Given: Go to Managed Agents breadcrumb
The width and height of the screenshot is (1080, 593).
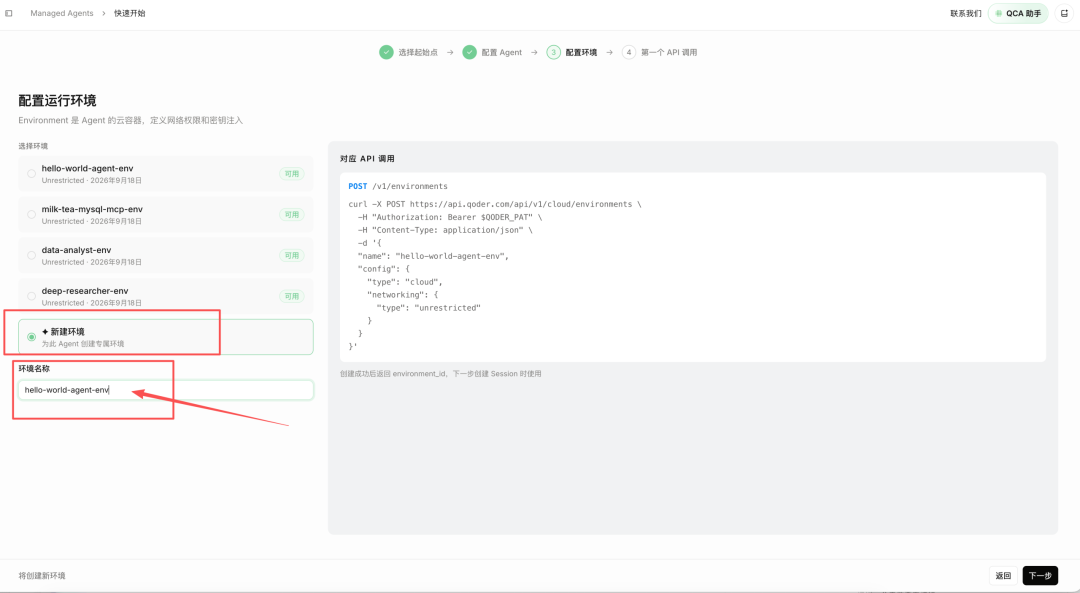Looking at the screenshot, I should (x=62, y=13).
